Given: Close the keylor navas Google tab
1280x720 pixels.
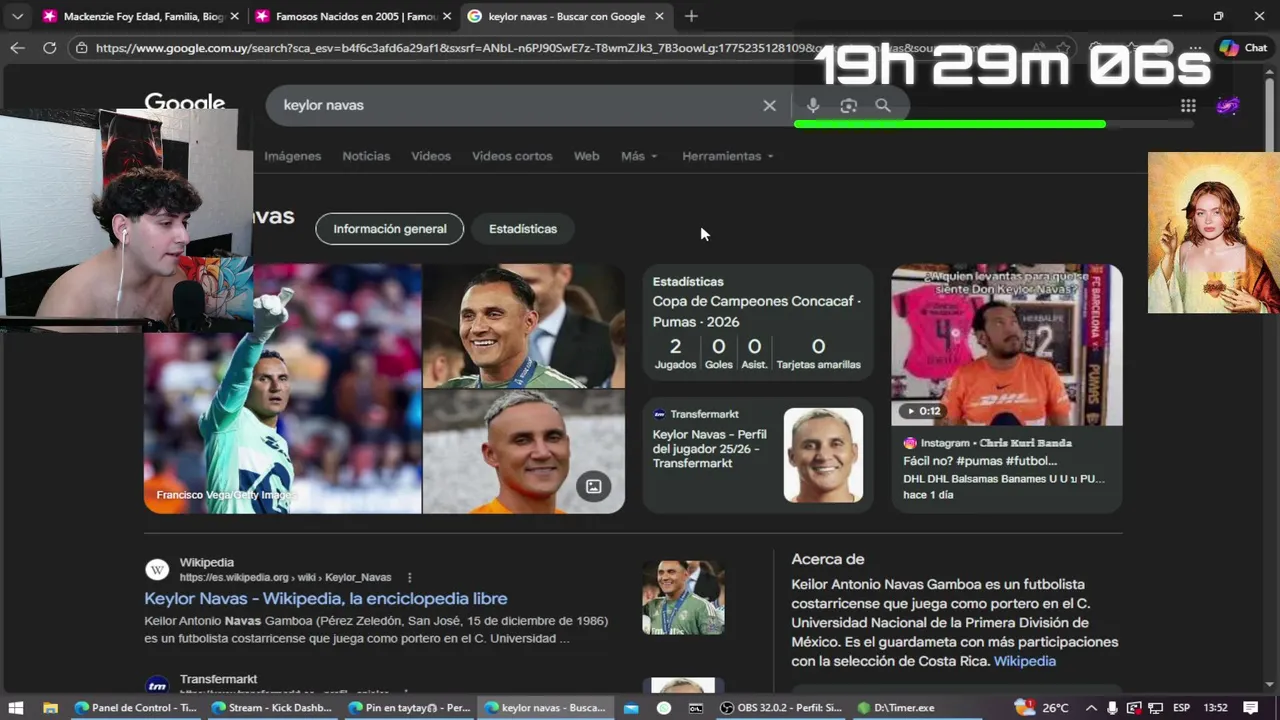Looking at the screenshot, I should pyautogui.click(x=659, y=16).
